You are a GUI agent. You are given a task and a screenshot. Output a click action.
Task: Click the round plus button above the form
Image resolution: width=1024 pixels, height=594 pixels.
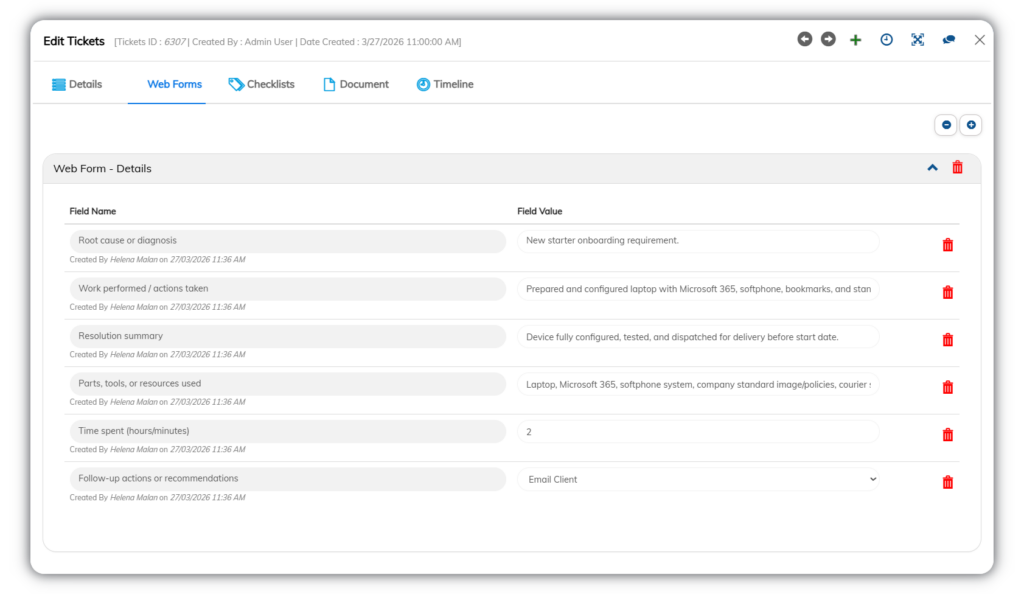pyautogui.click(x=971, y=125)
